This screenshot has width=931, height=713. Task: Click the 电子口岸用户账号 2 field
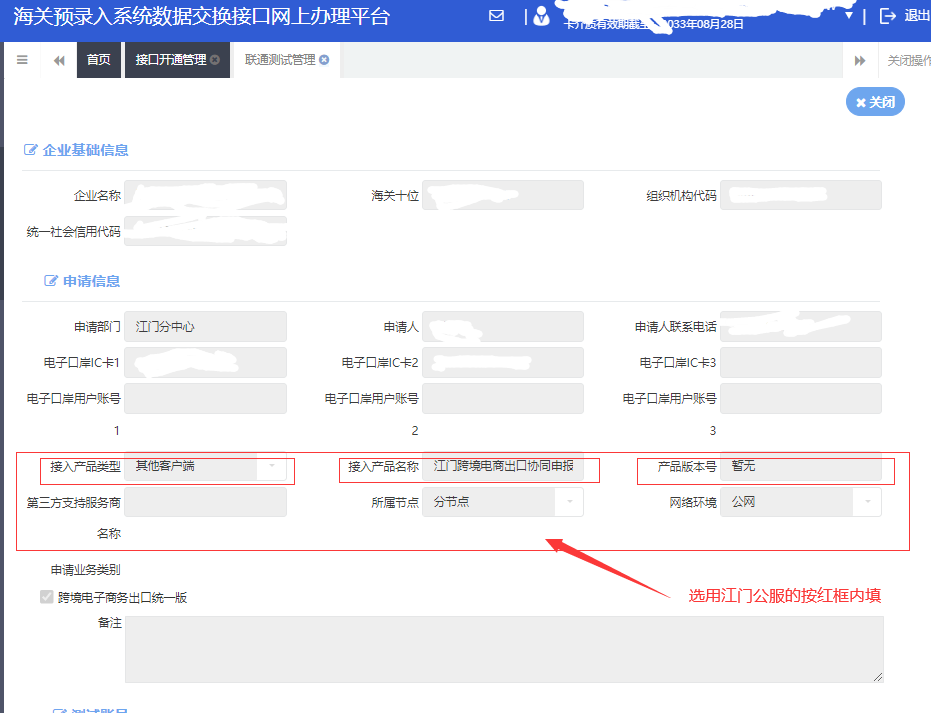point(503,398)
